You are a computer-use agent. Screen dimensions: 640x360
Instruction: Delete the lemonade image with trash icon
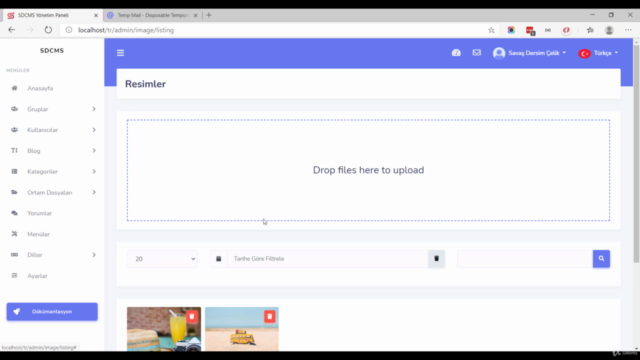pos(191,316)
